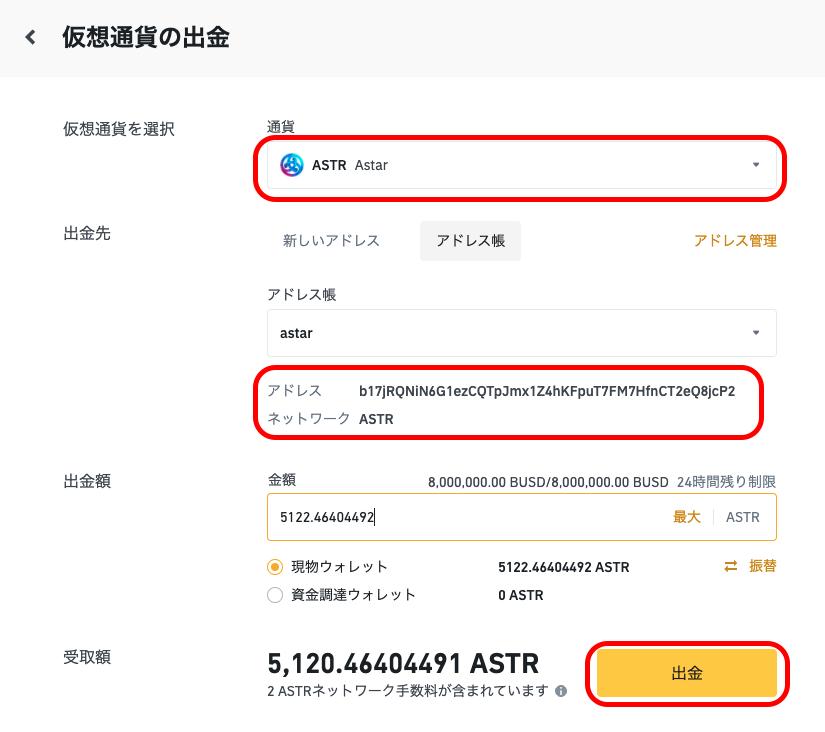
Task: Click the 最大 max amount button
Action: click(x=687, y=517)
